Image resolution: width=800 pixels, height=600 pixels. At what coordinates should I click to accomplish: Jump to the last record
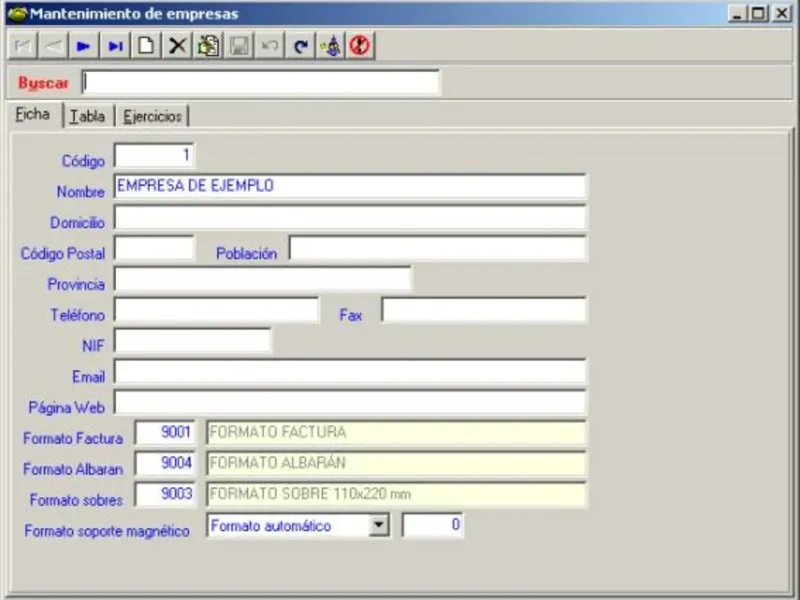click(x=115, y=46)
